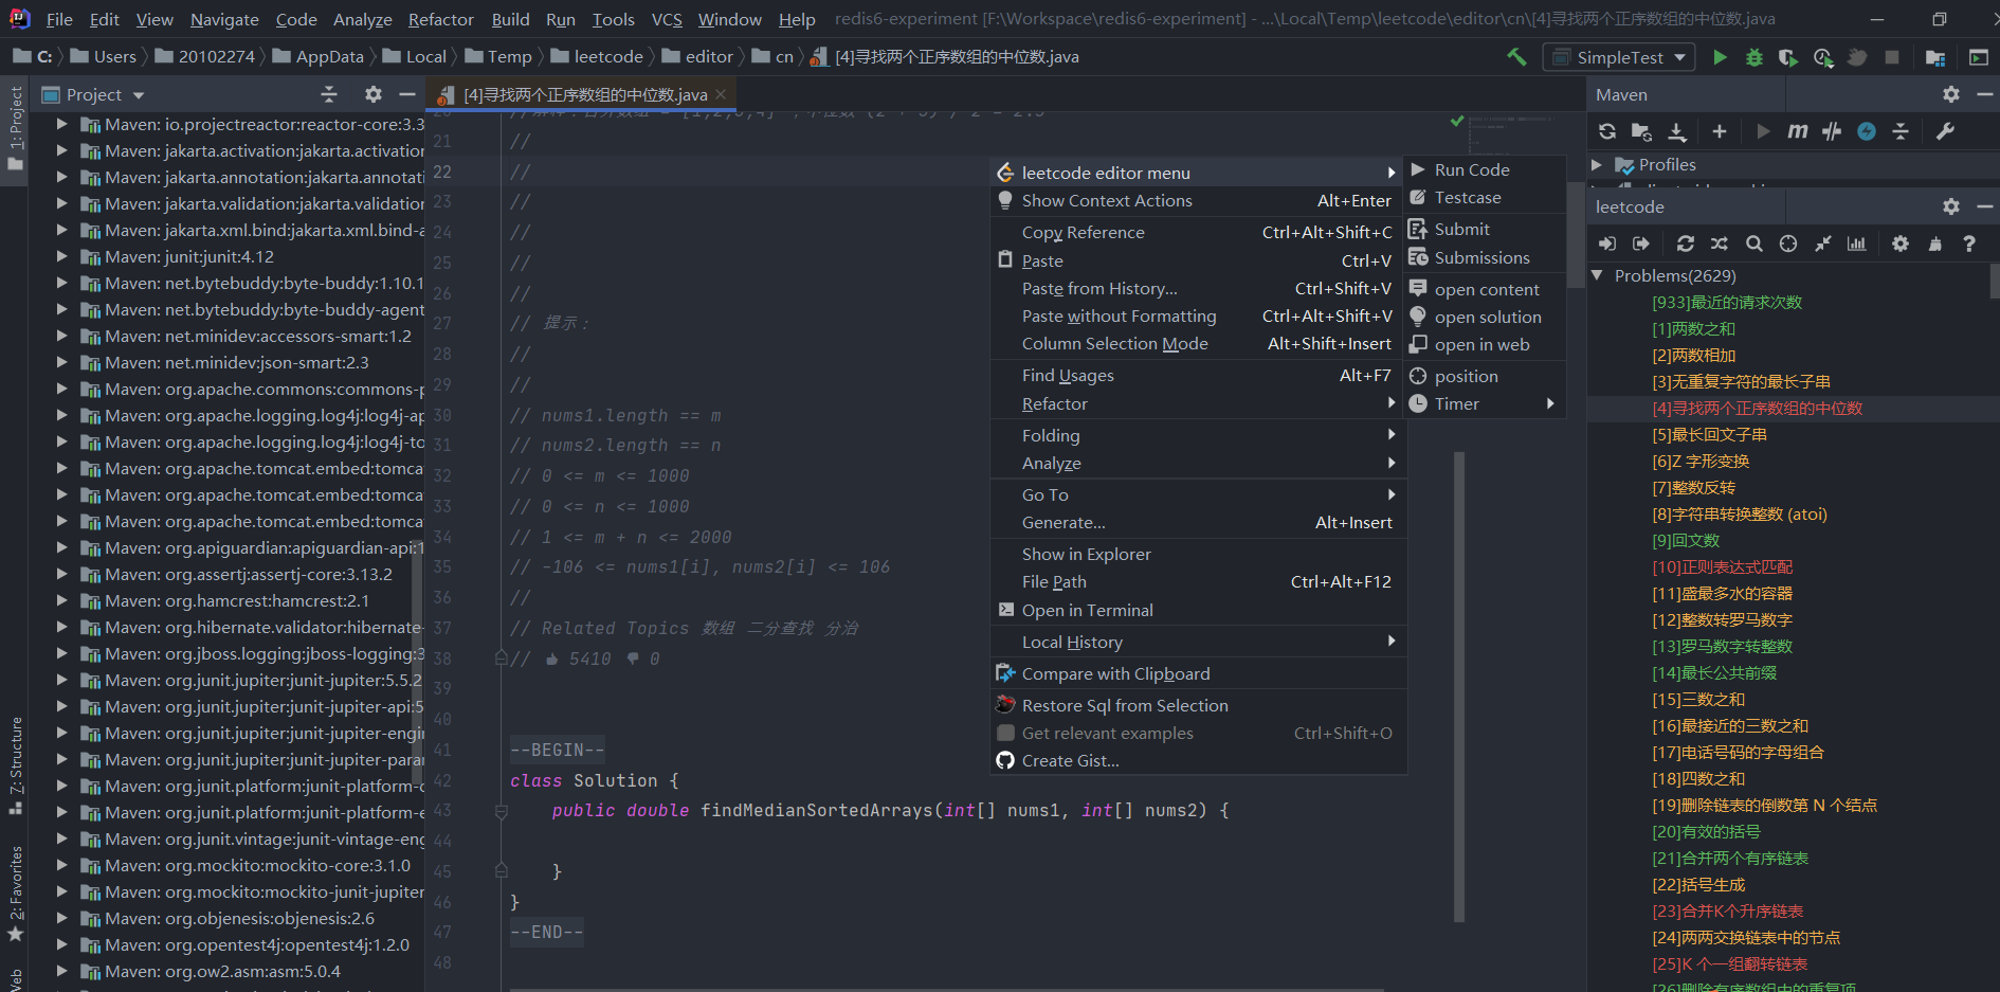
Task: Open leetcode plugin help question mark
Action: [x=1969, y=243]
